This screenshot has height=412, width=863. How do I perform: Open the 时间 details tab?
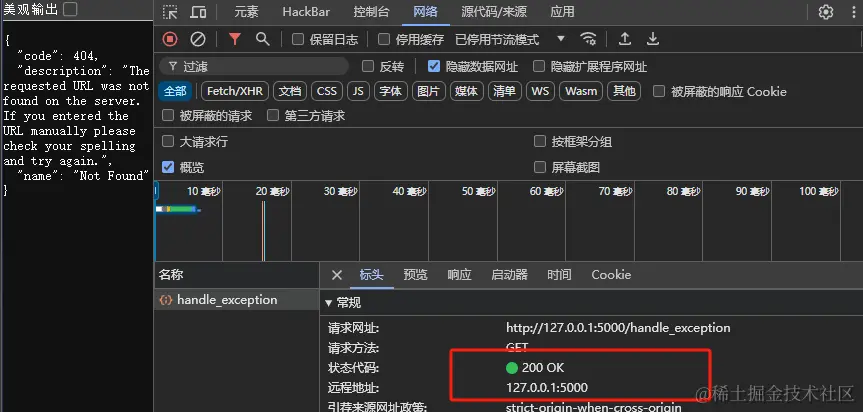[x=559, y=275]
